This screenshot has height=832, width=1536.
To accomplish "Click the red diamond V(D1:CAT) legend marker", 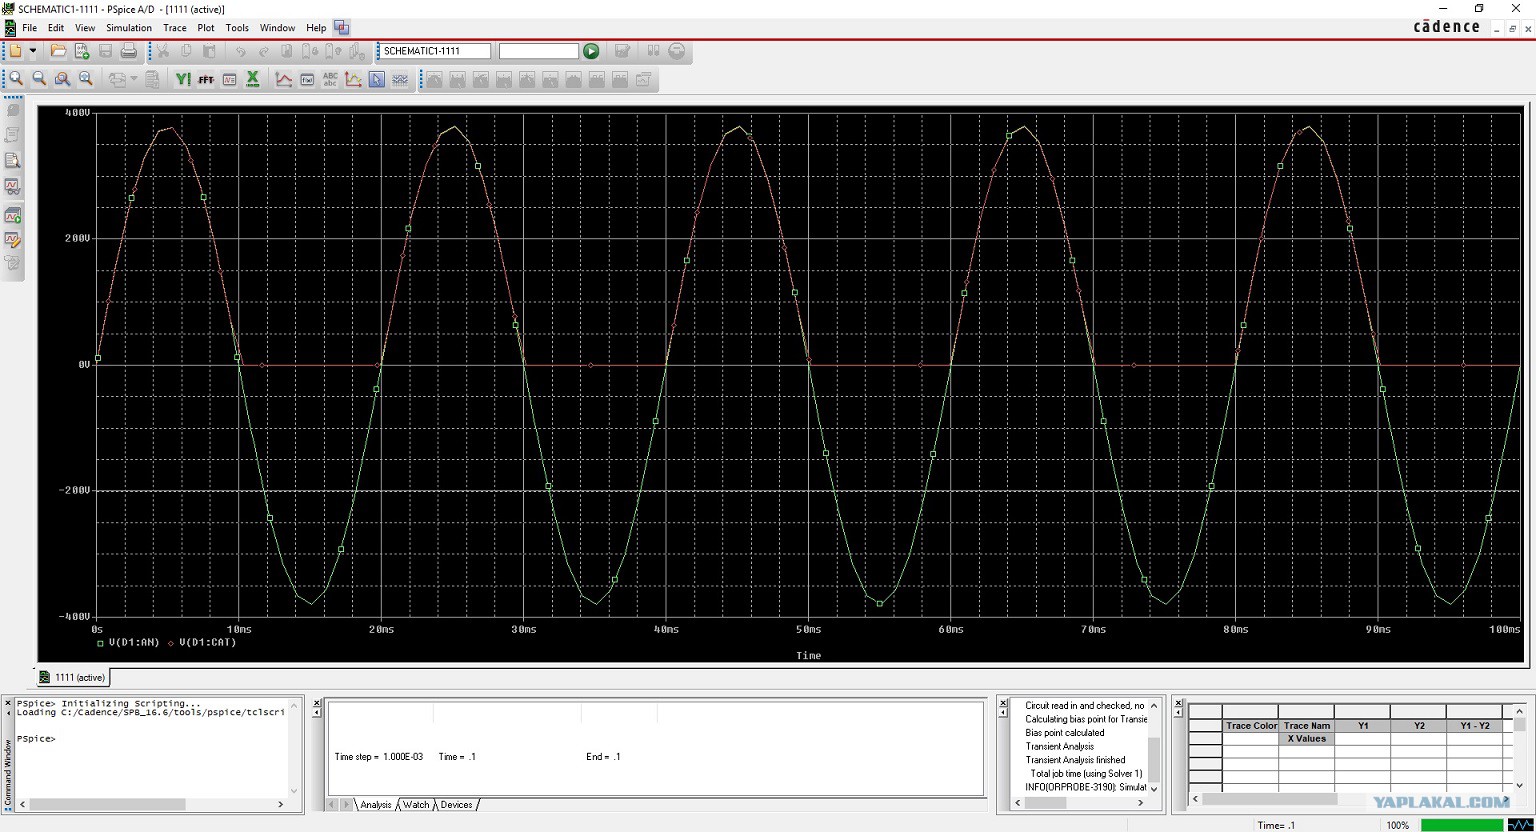I will tap(171, 644).
